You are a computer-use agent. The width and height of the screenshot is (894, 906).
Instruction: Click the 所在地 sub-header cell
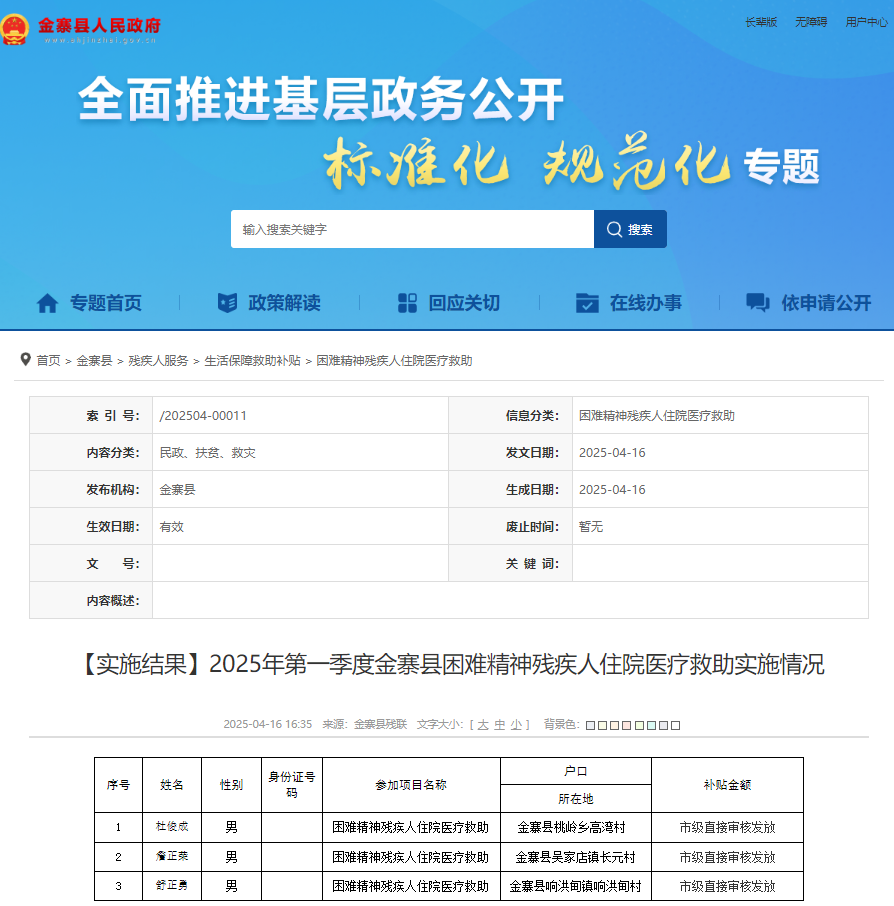576,799
